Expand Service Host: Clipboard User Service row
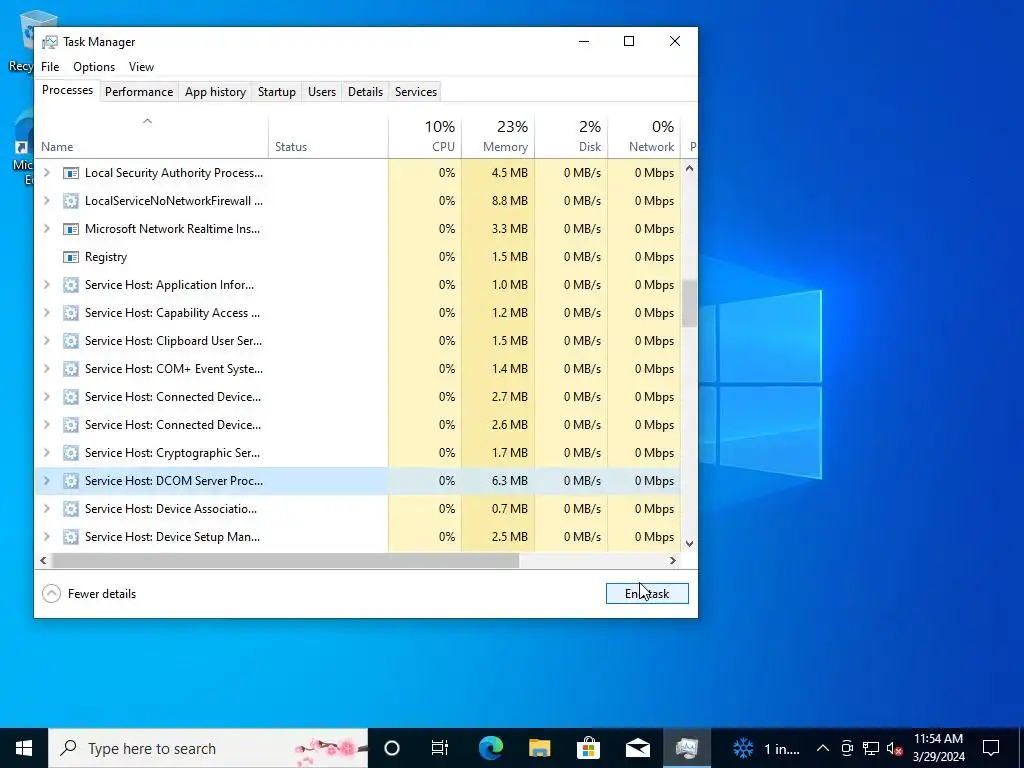Image resolution: width=1024 pixels, height=768 pixels. [46, 341]
